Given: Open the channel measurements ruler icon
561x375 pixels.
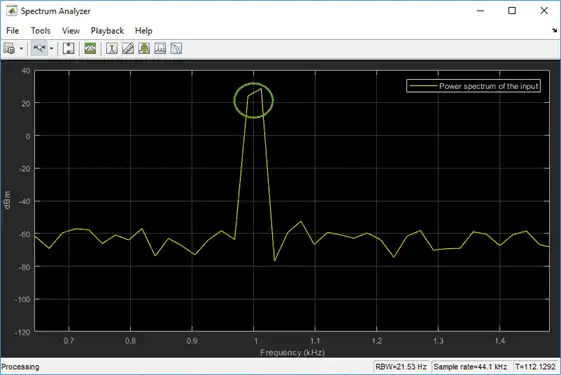Looking at the screenshot, I should (x=128, y=48).
